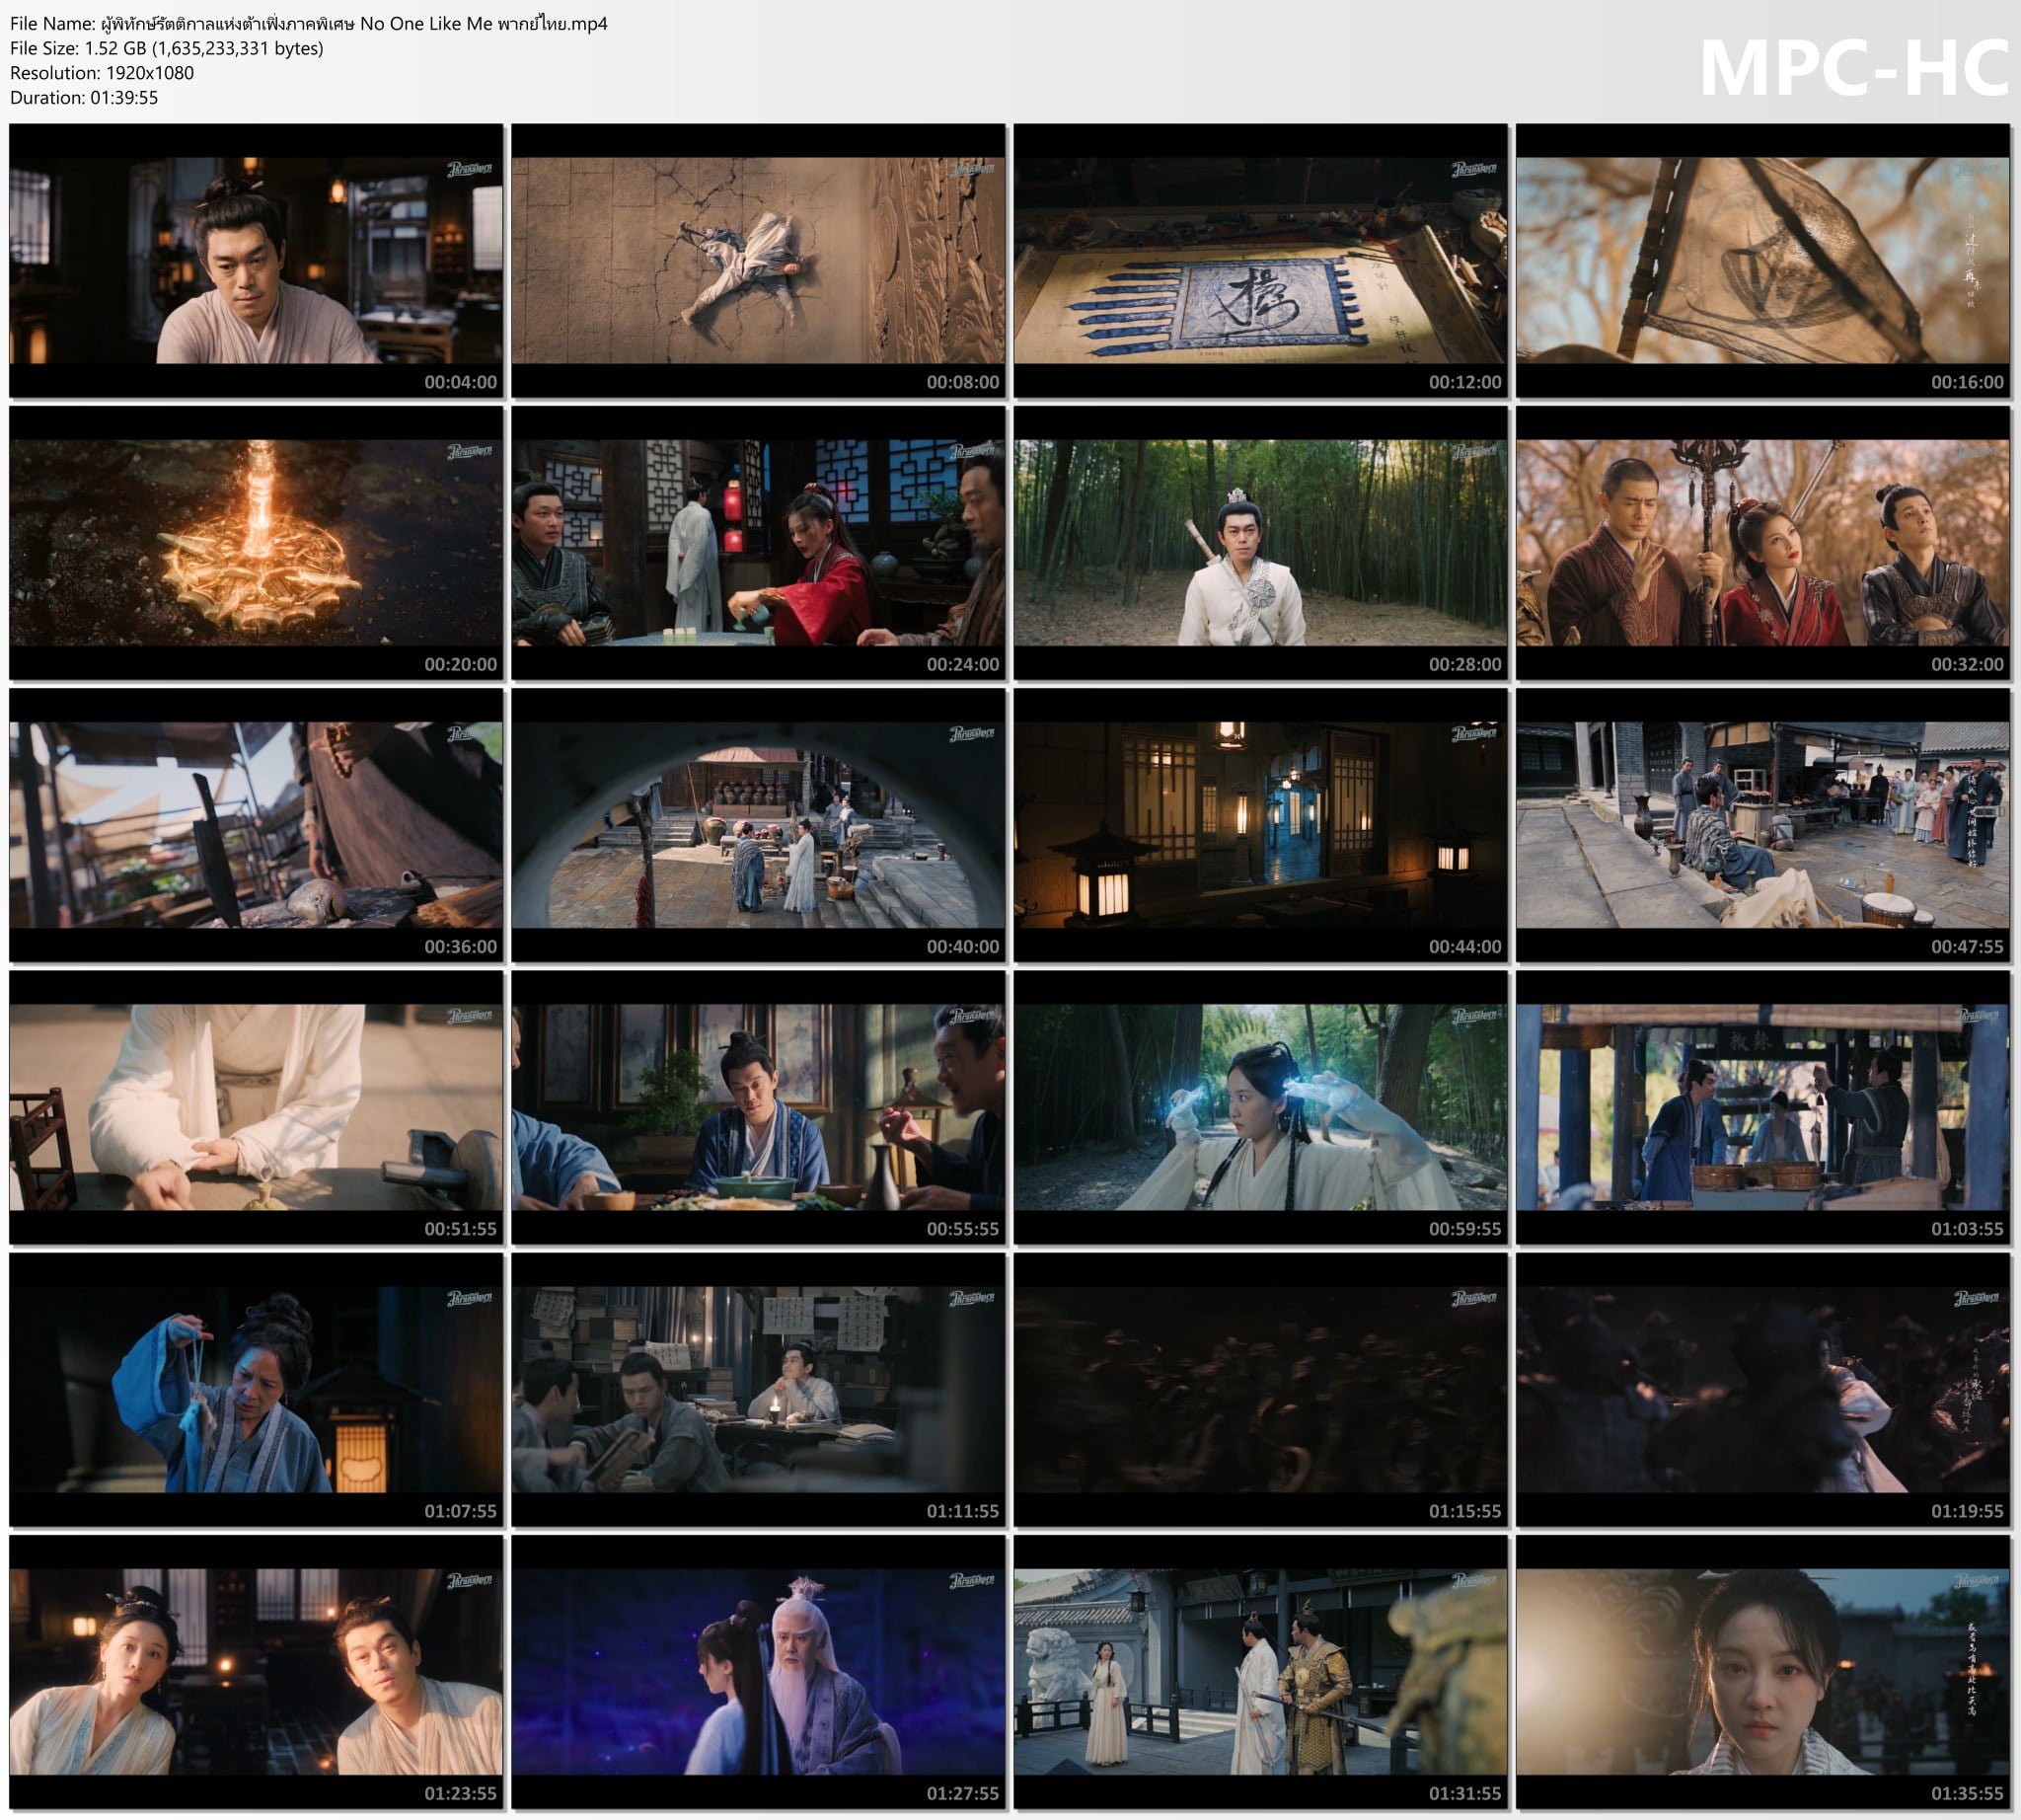Click the street market thumbnail at 00:47:55
Image resolution: width=2021 pixels, height=1820 pixels.
1762,825
